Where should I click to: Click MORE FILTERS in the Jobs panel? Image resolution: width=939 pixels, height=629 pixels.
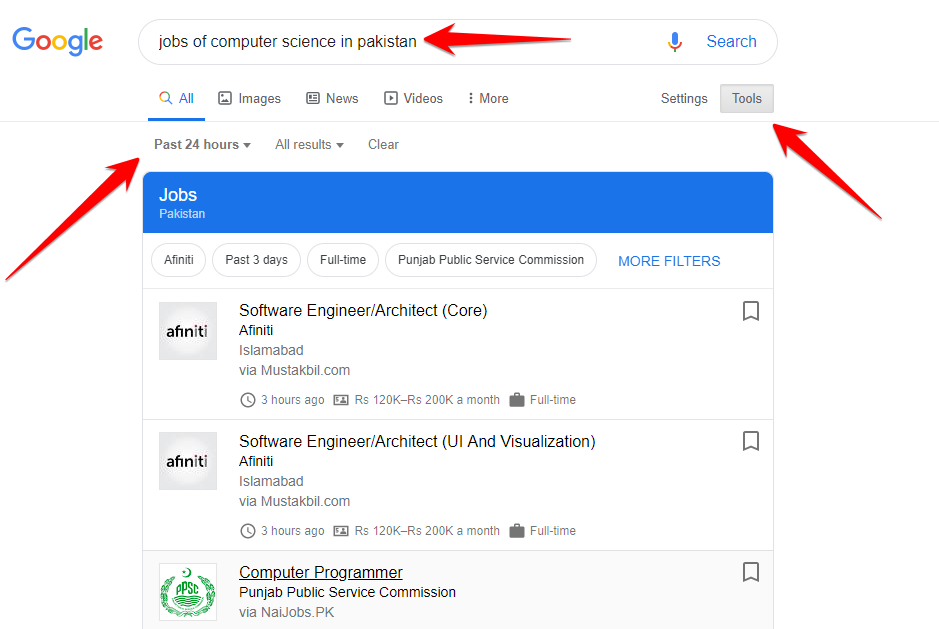pos(668,260)
